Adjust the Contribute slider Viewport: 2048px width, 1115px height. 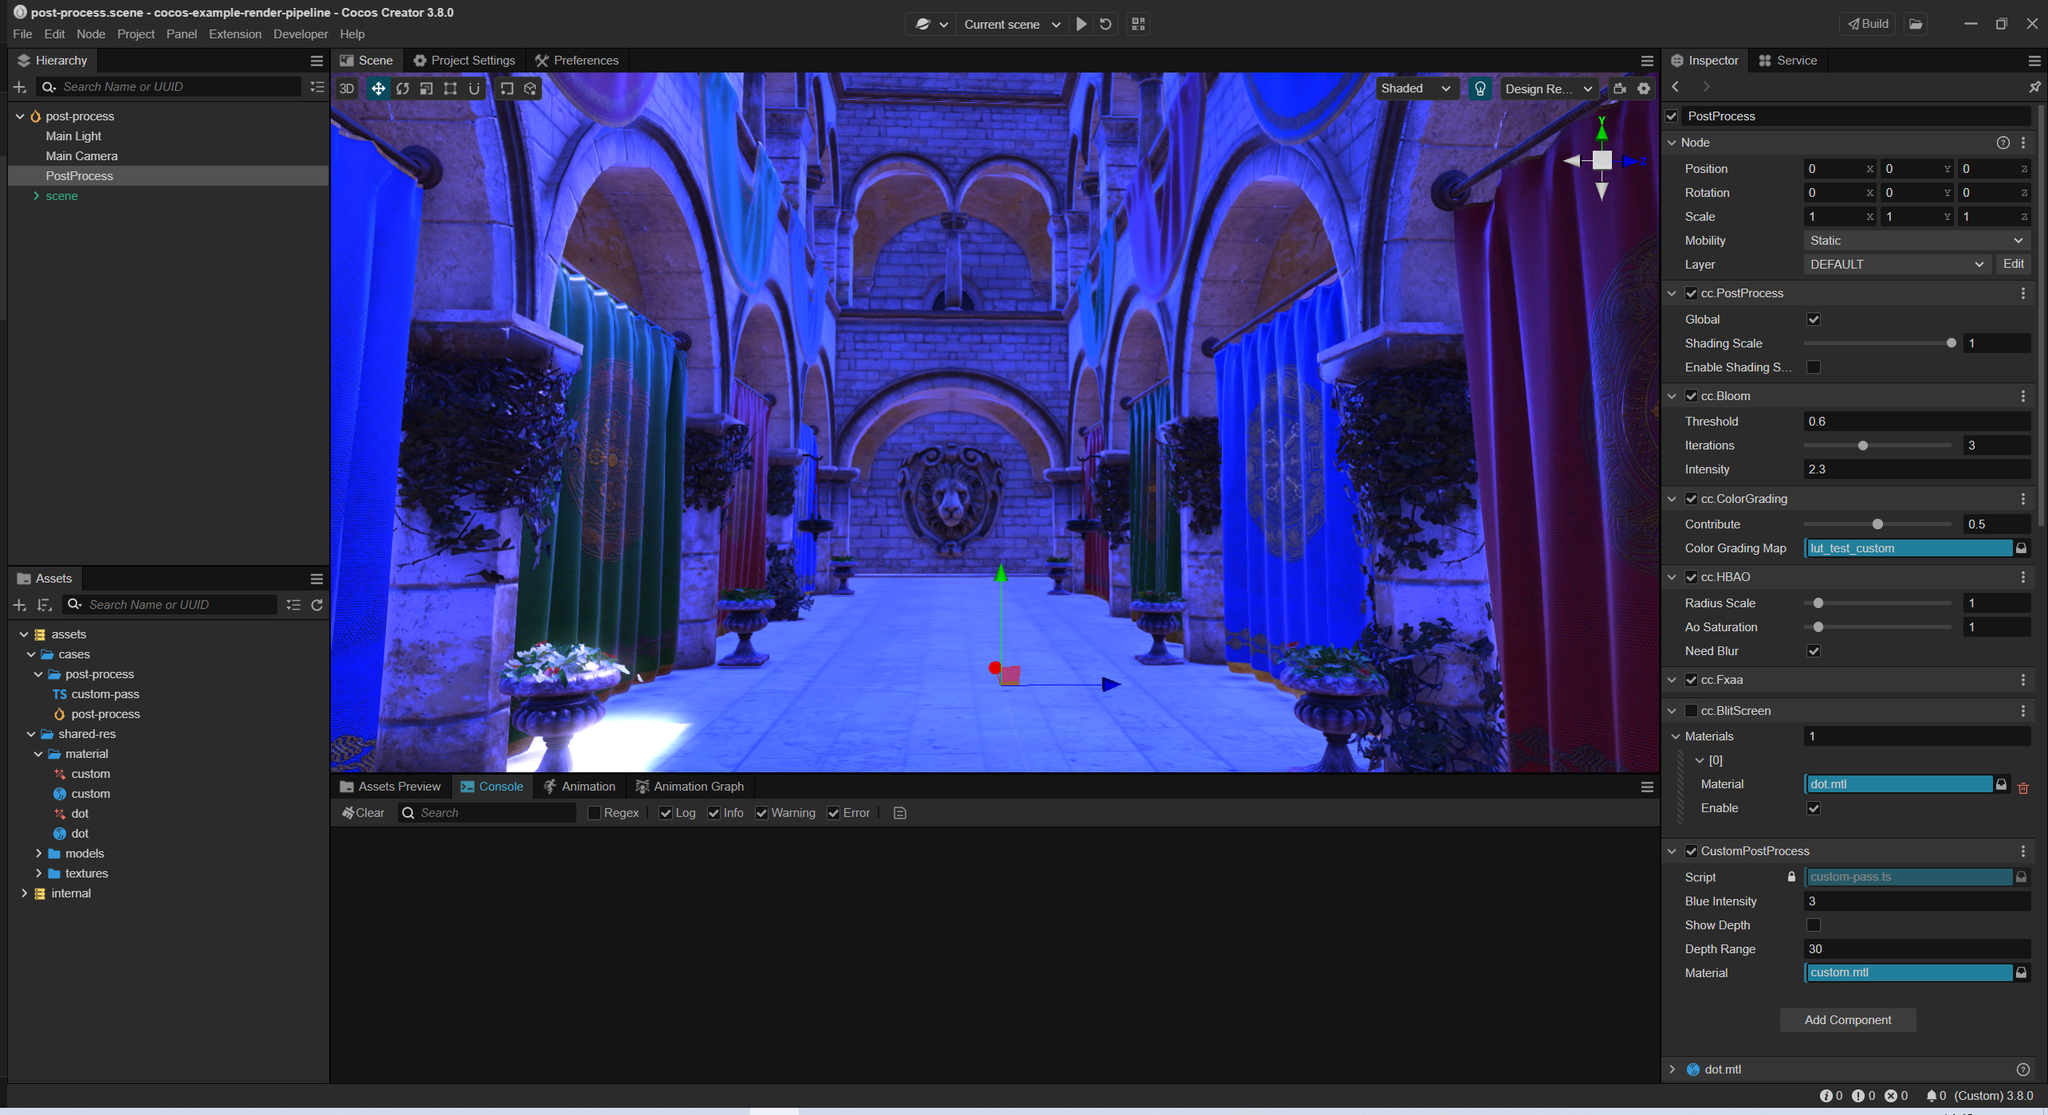point(1878,524)
